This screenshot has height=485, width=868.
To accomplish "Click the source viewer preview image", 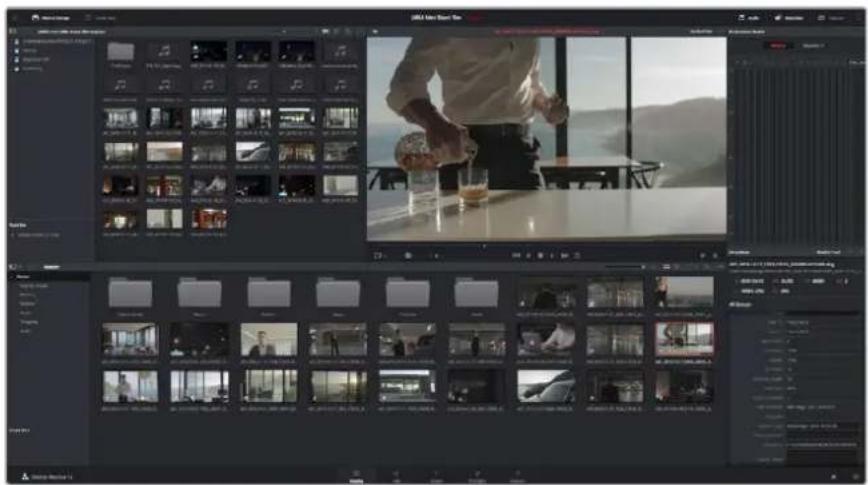I will [x=546, y=138].
